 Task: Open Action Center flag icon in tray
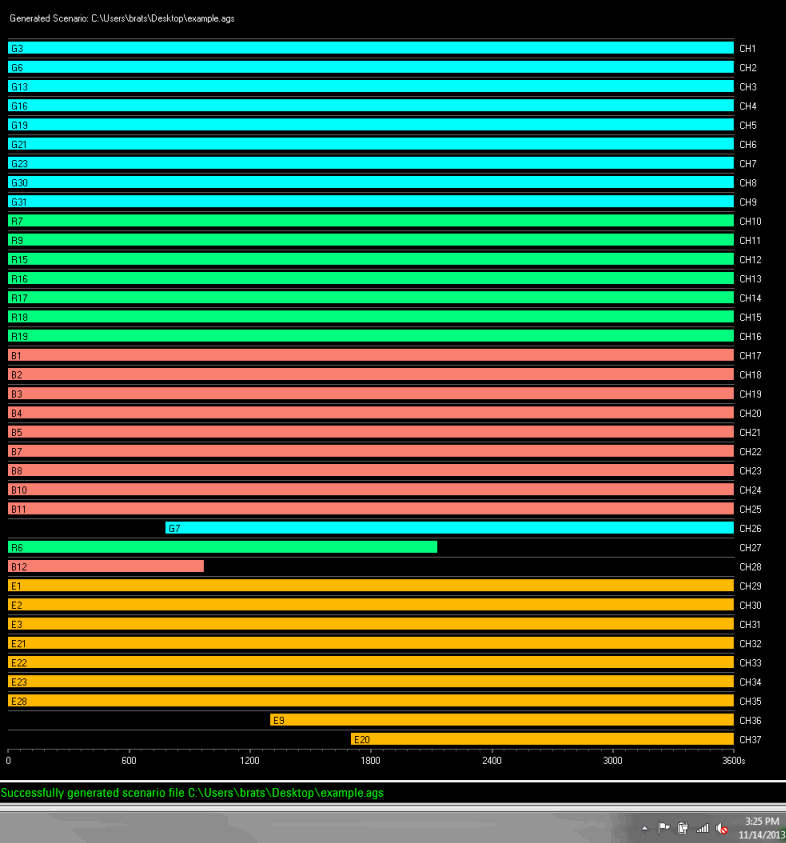tap(664, 828)
